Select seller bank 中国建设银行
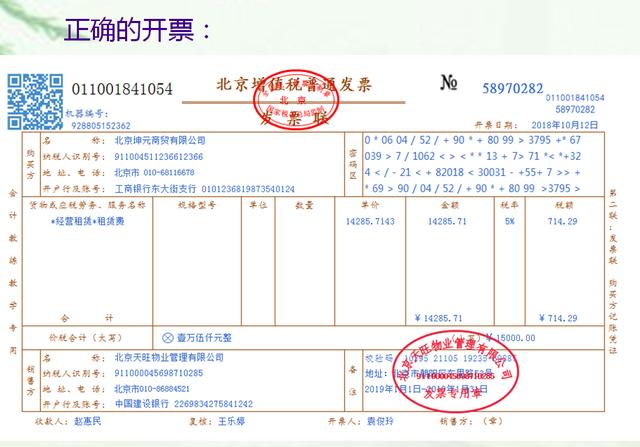This screenshot has width=640, height=447. coord(142,404)
